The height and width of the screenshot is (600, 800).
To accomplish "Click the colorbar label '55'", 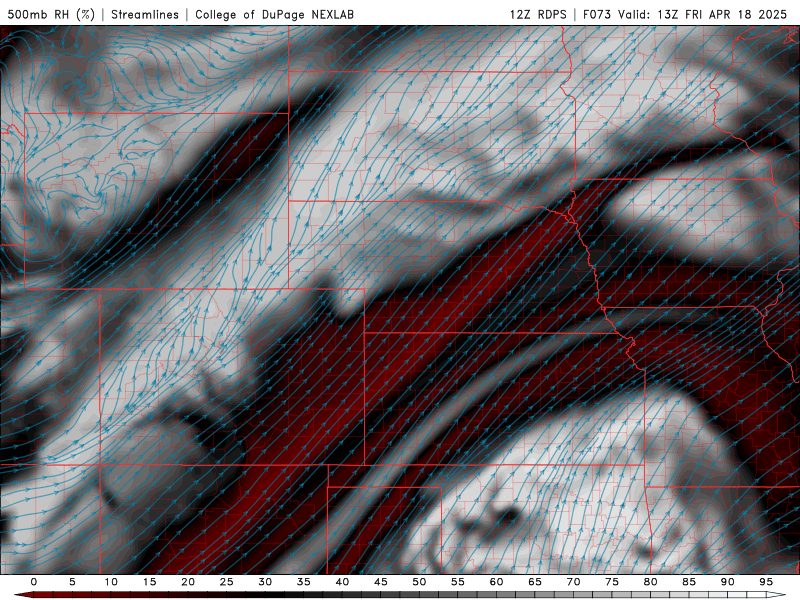I will coord(458,582).
